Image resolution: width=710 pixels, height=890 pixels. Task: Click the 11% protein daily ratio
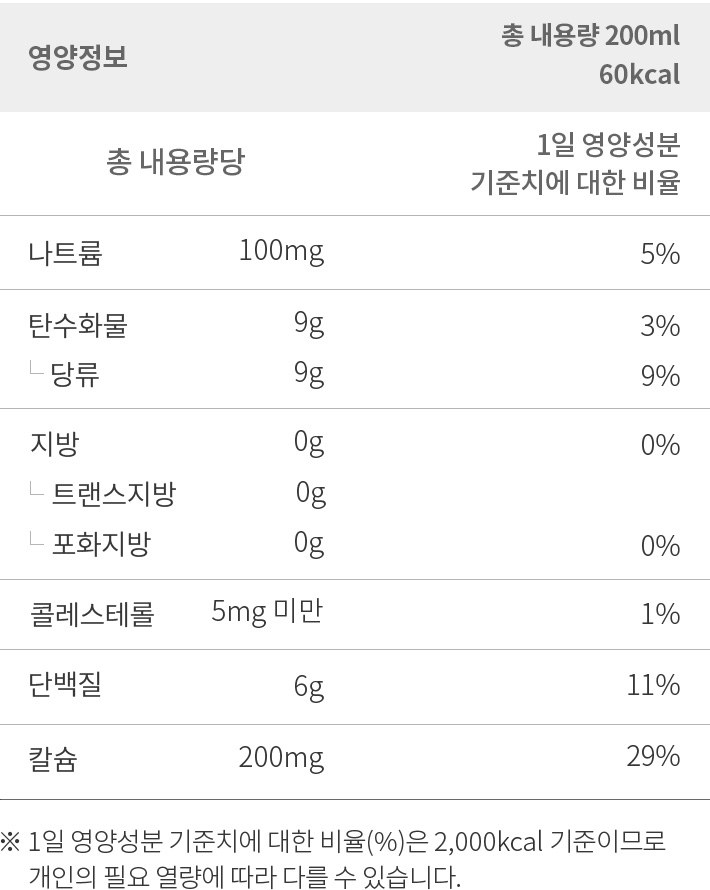(x=654, y=686)
